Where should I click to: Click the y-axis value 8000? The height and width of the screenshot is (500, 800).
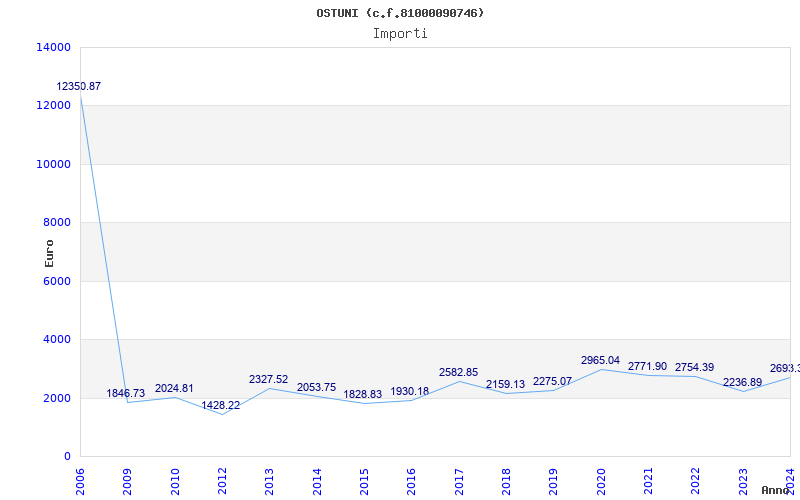tap(56, 222)
